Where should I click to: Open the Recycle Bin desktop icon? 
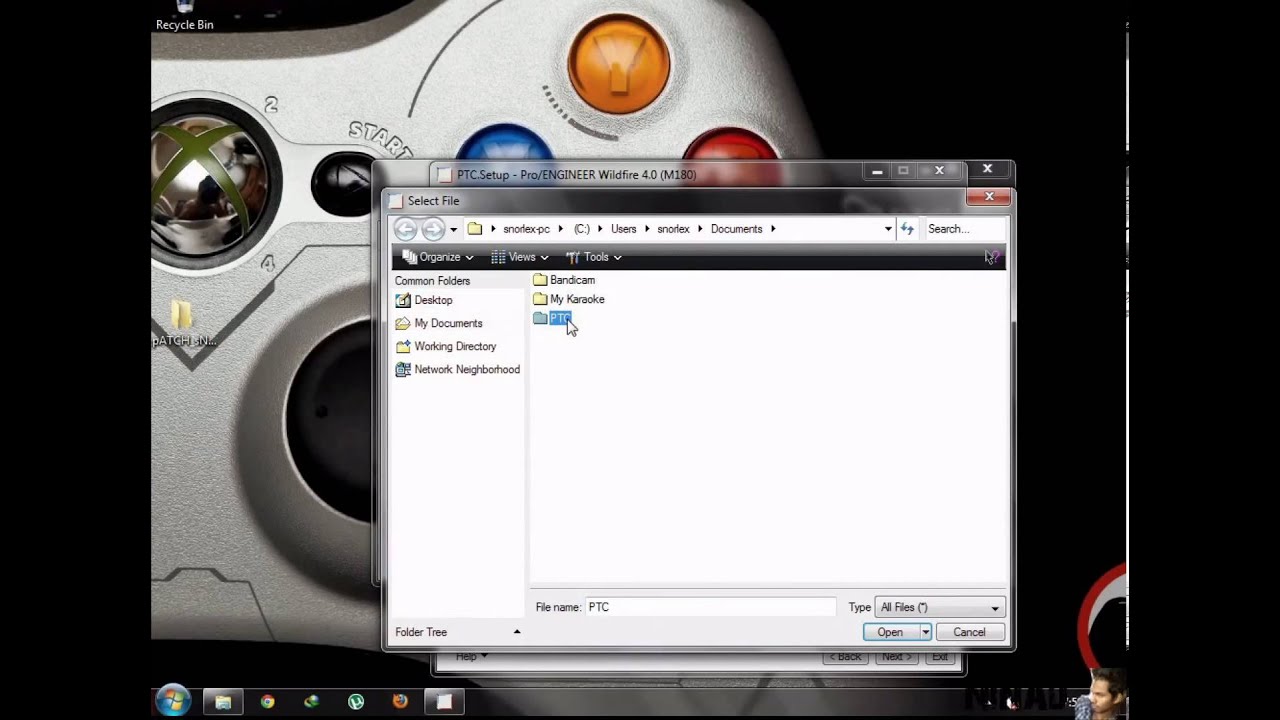tap(185, 16)
